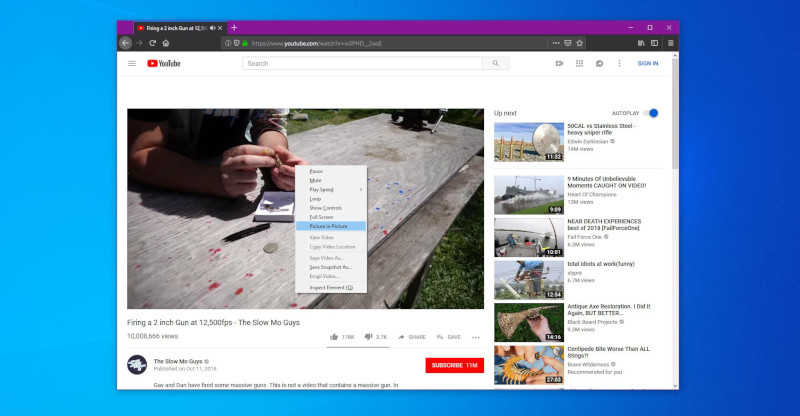Image resolution: width=800 pixels, height=416 pixels.
Task: Bookmark this page with the star icon
Action: 580,43
